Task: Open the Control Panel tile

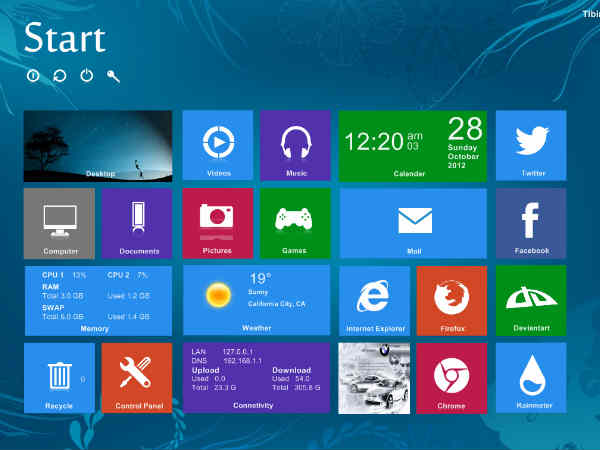Action: pyautogui.click(x=137, y=378)
